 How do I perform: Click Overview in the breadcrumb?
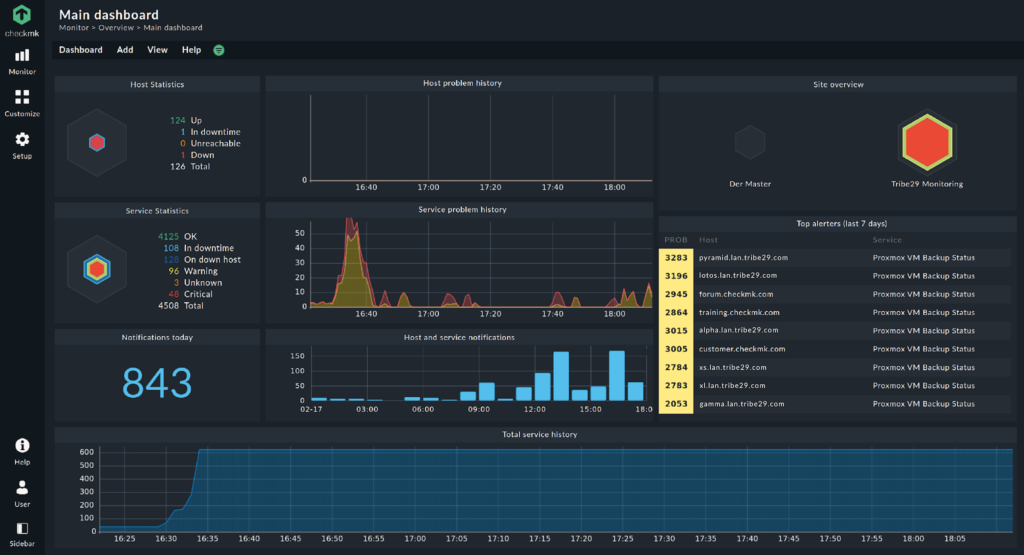coord(116,28)
